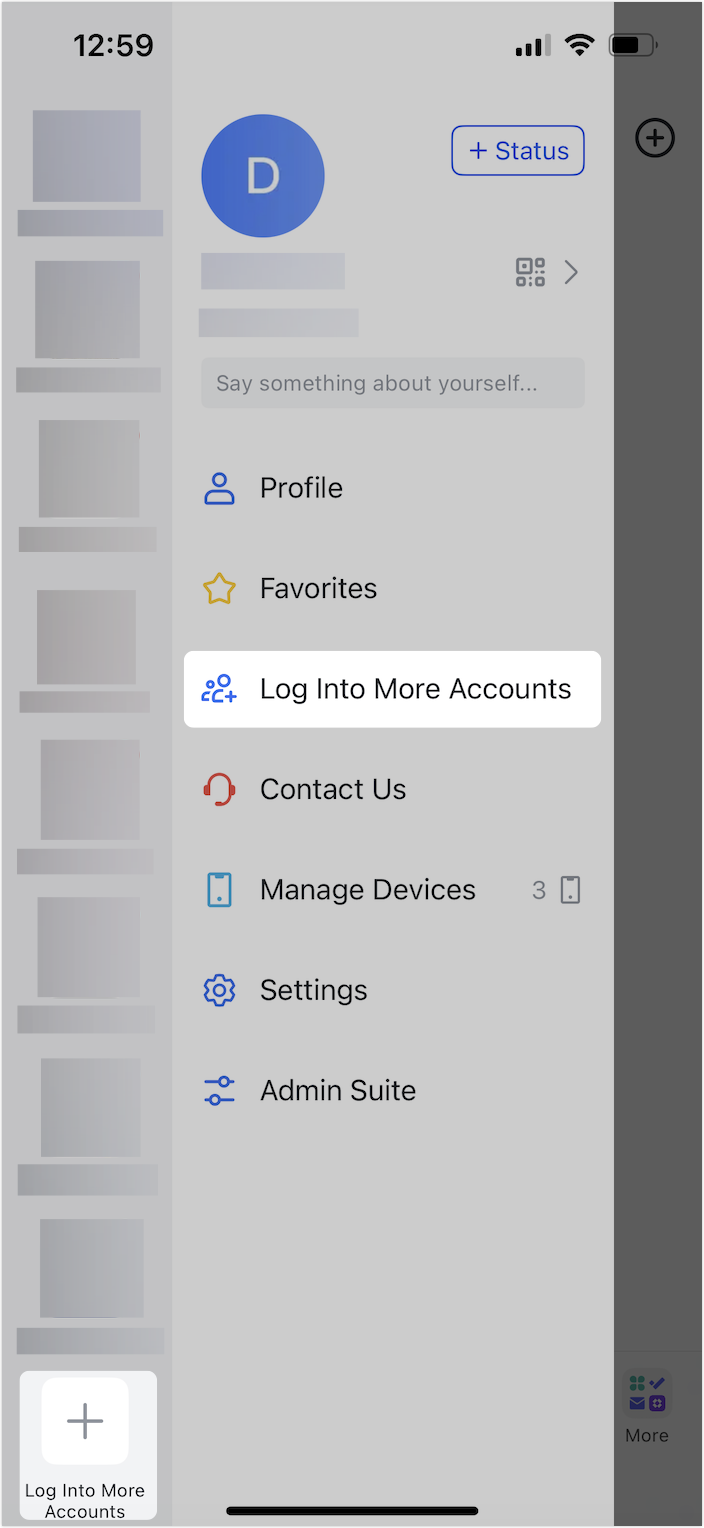The width and height of the screenshot is (704, 1528).
Task: Tap the Status button to set a status
Action: tap(518, 150)
